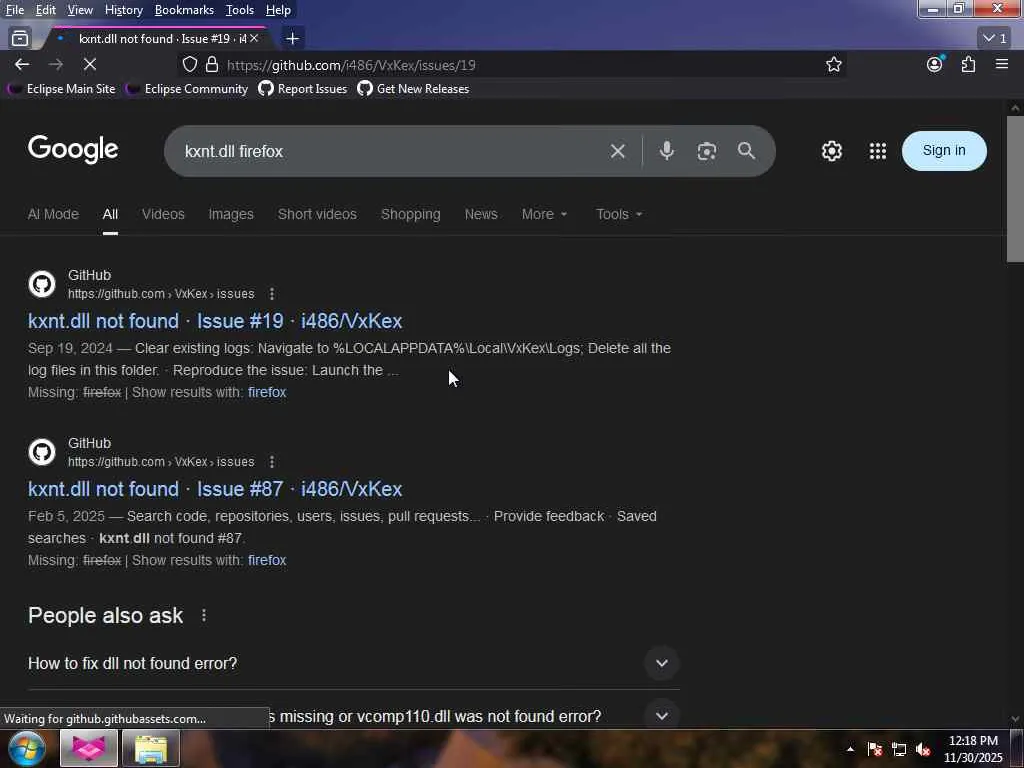Open Eclipse Main Site bookmark
This screenshot has width=1024, height=768.
61,89
